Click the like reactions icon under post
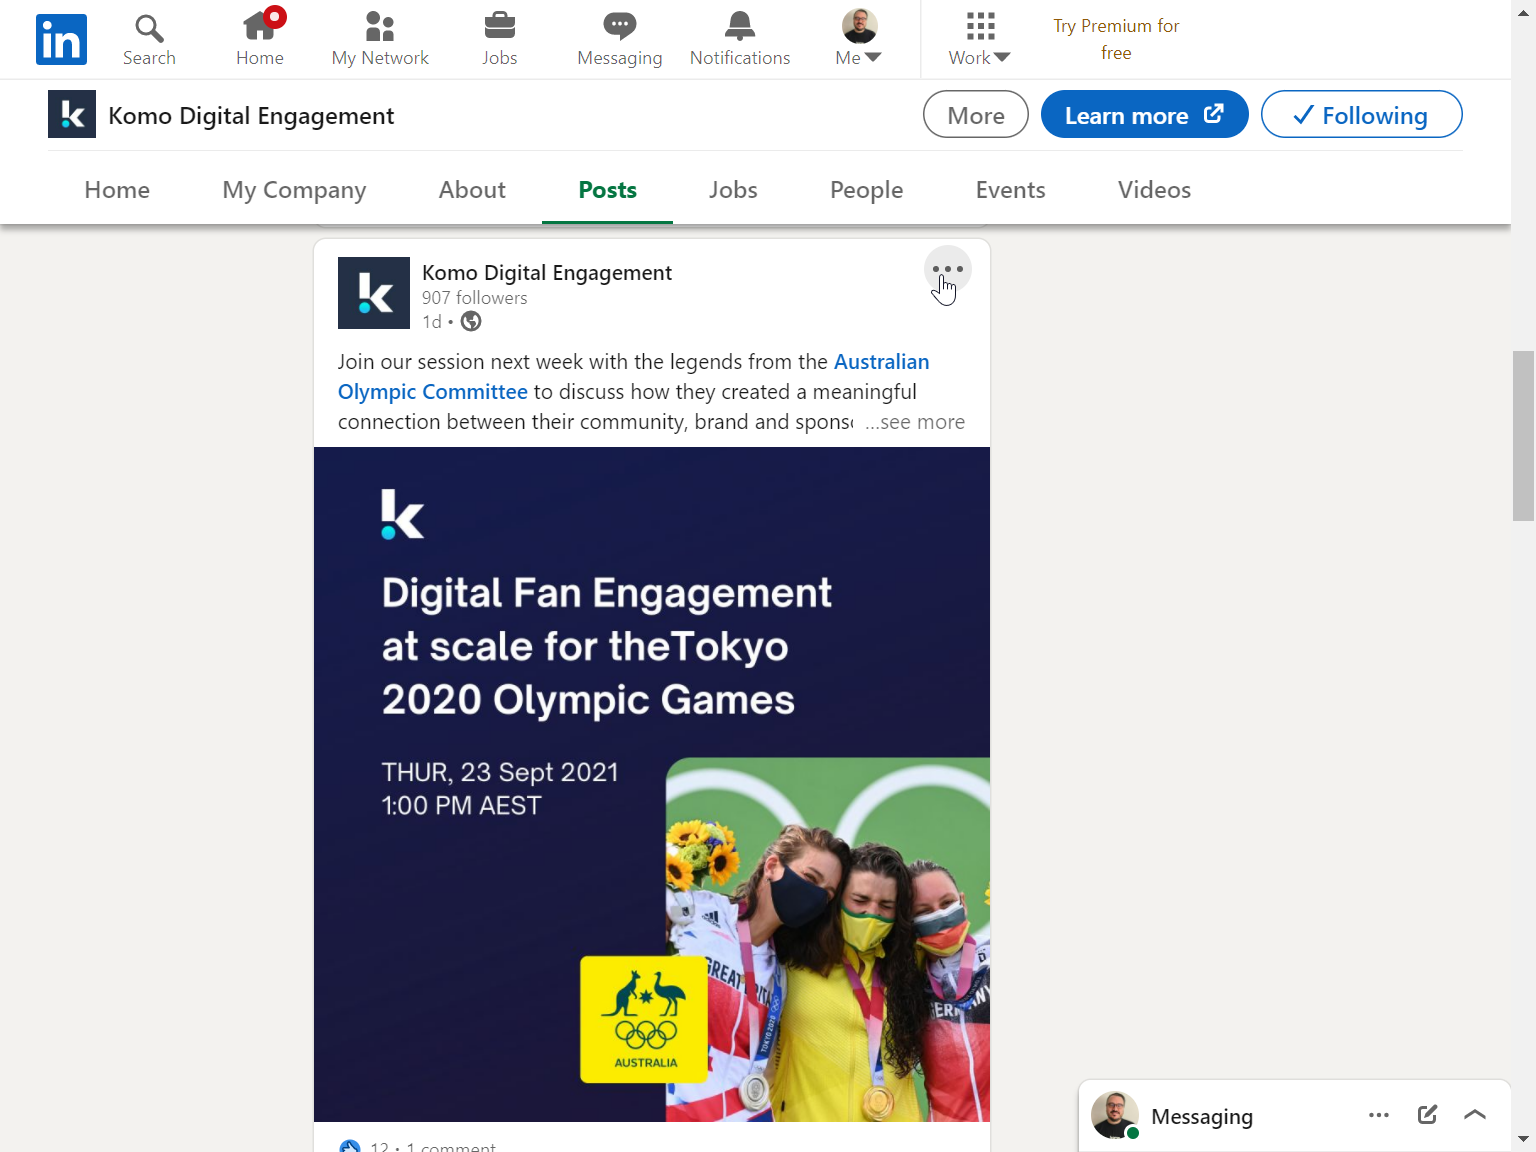The image size is (1536, 1152). (x=349, y=1146)
